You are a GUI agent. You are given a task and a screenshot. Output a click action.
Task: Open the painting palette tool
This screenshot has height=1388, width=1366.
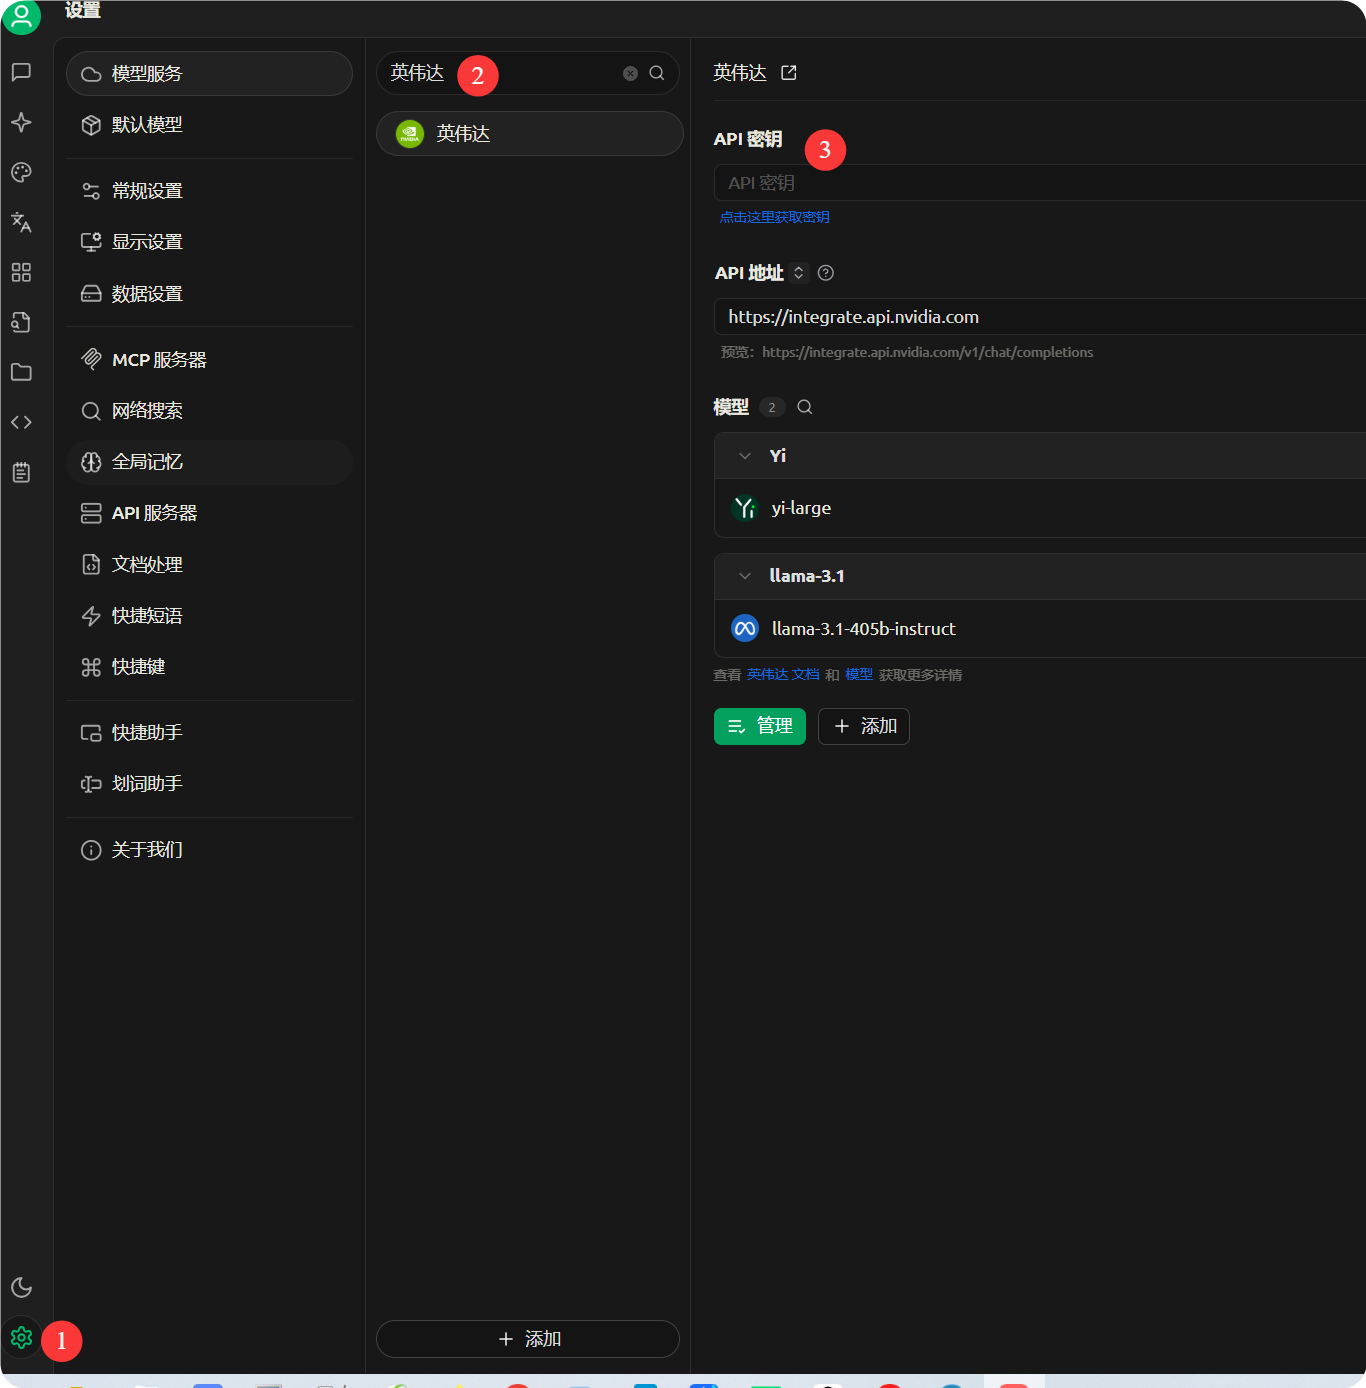click(21, 172)
